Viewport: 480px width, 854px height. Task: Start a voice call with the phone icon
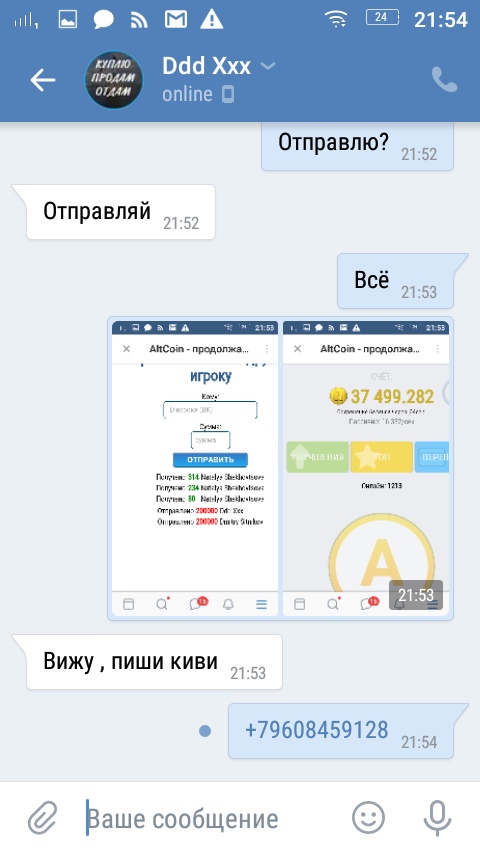[445, 80]
